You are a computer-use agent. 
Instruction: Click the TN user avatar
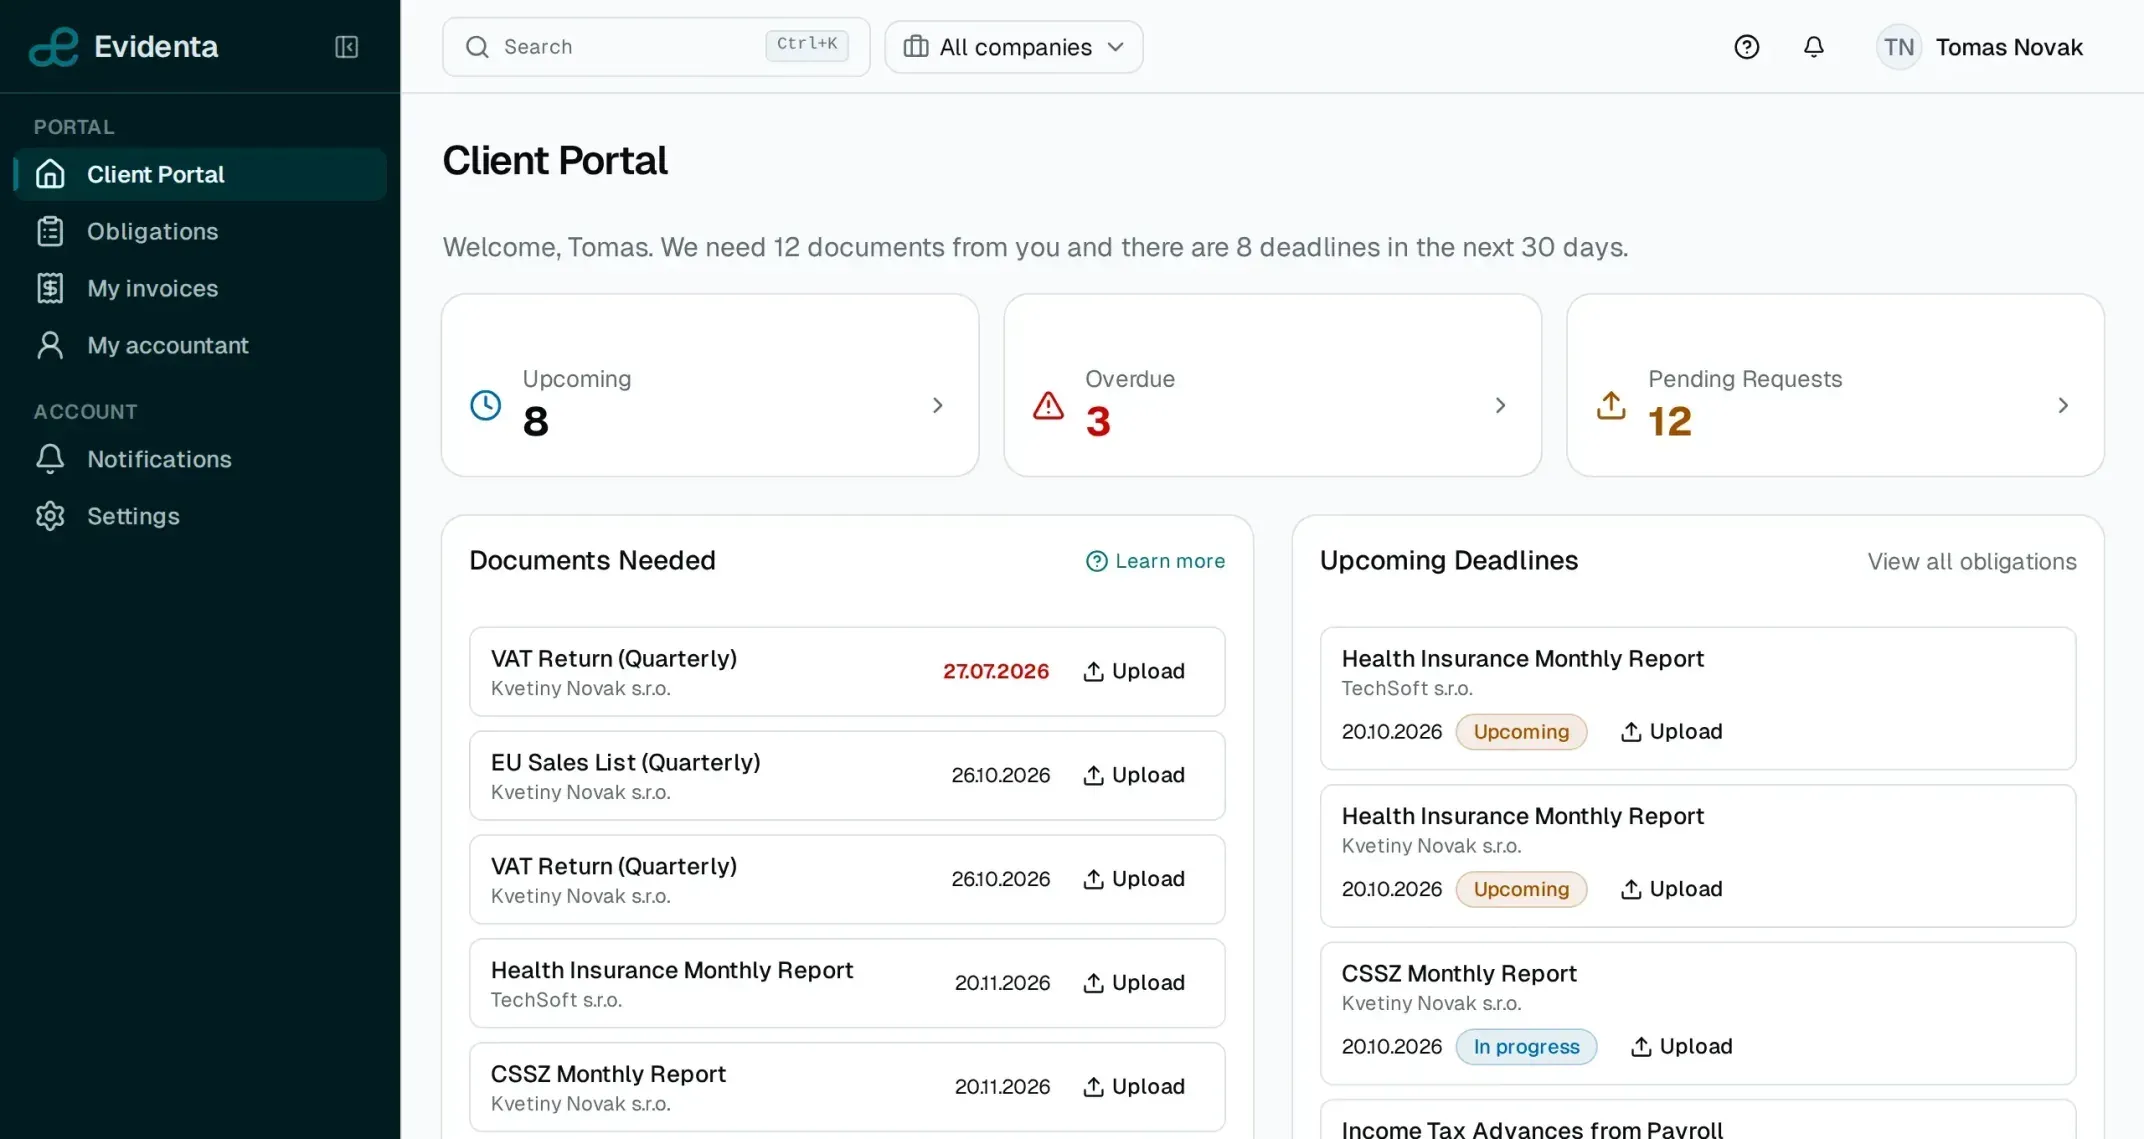(1898, 47)
